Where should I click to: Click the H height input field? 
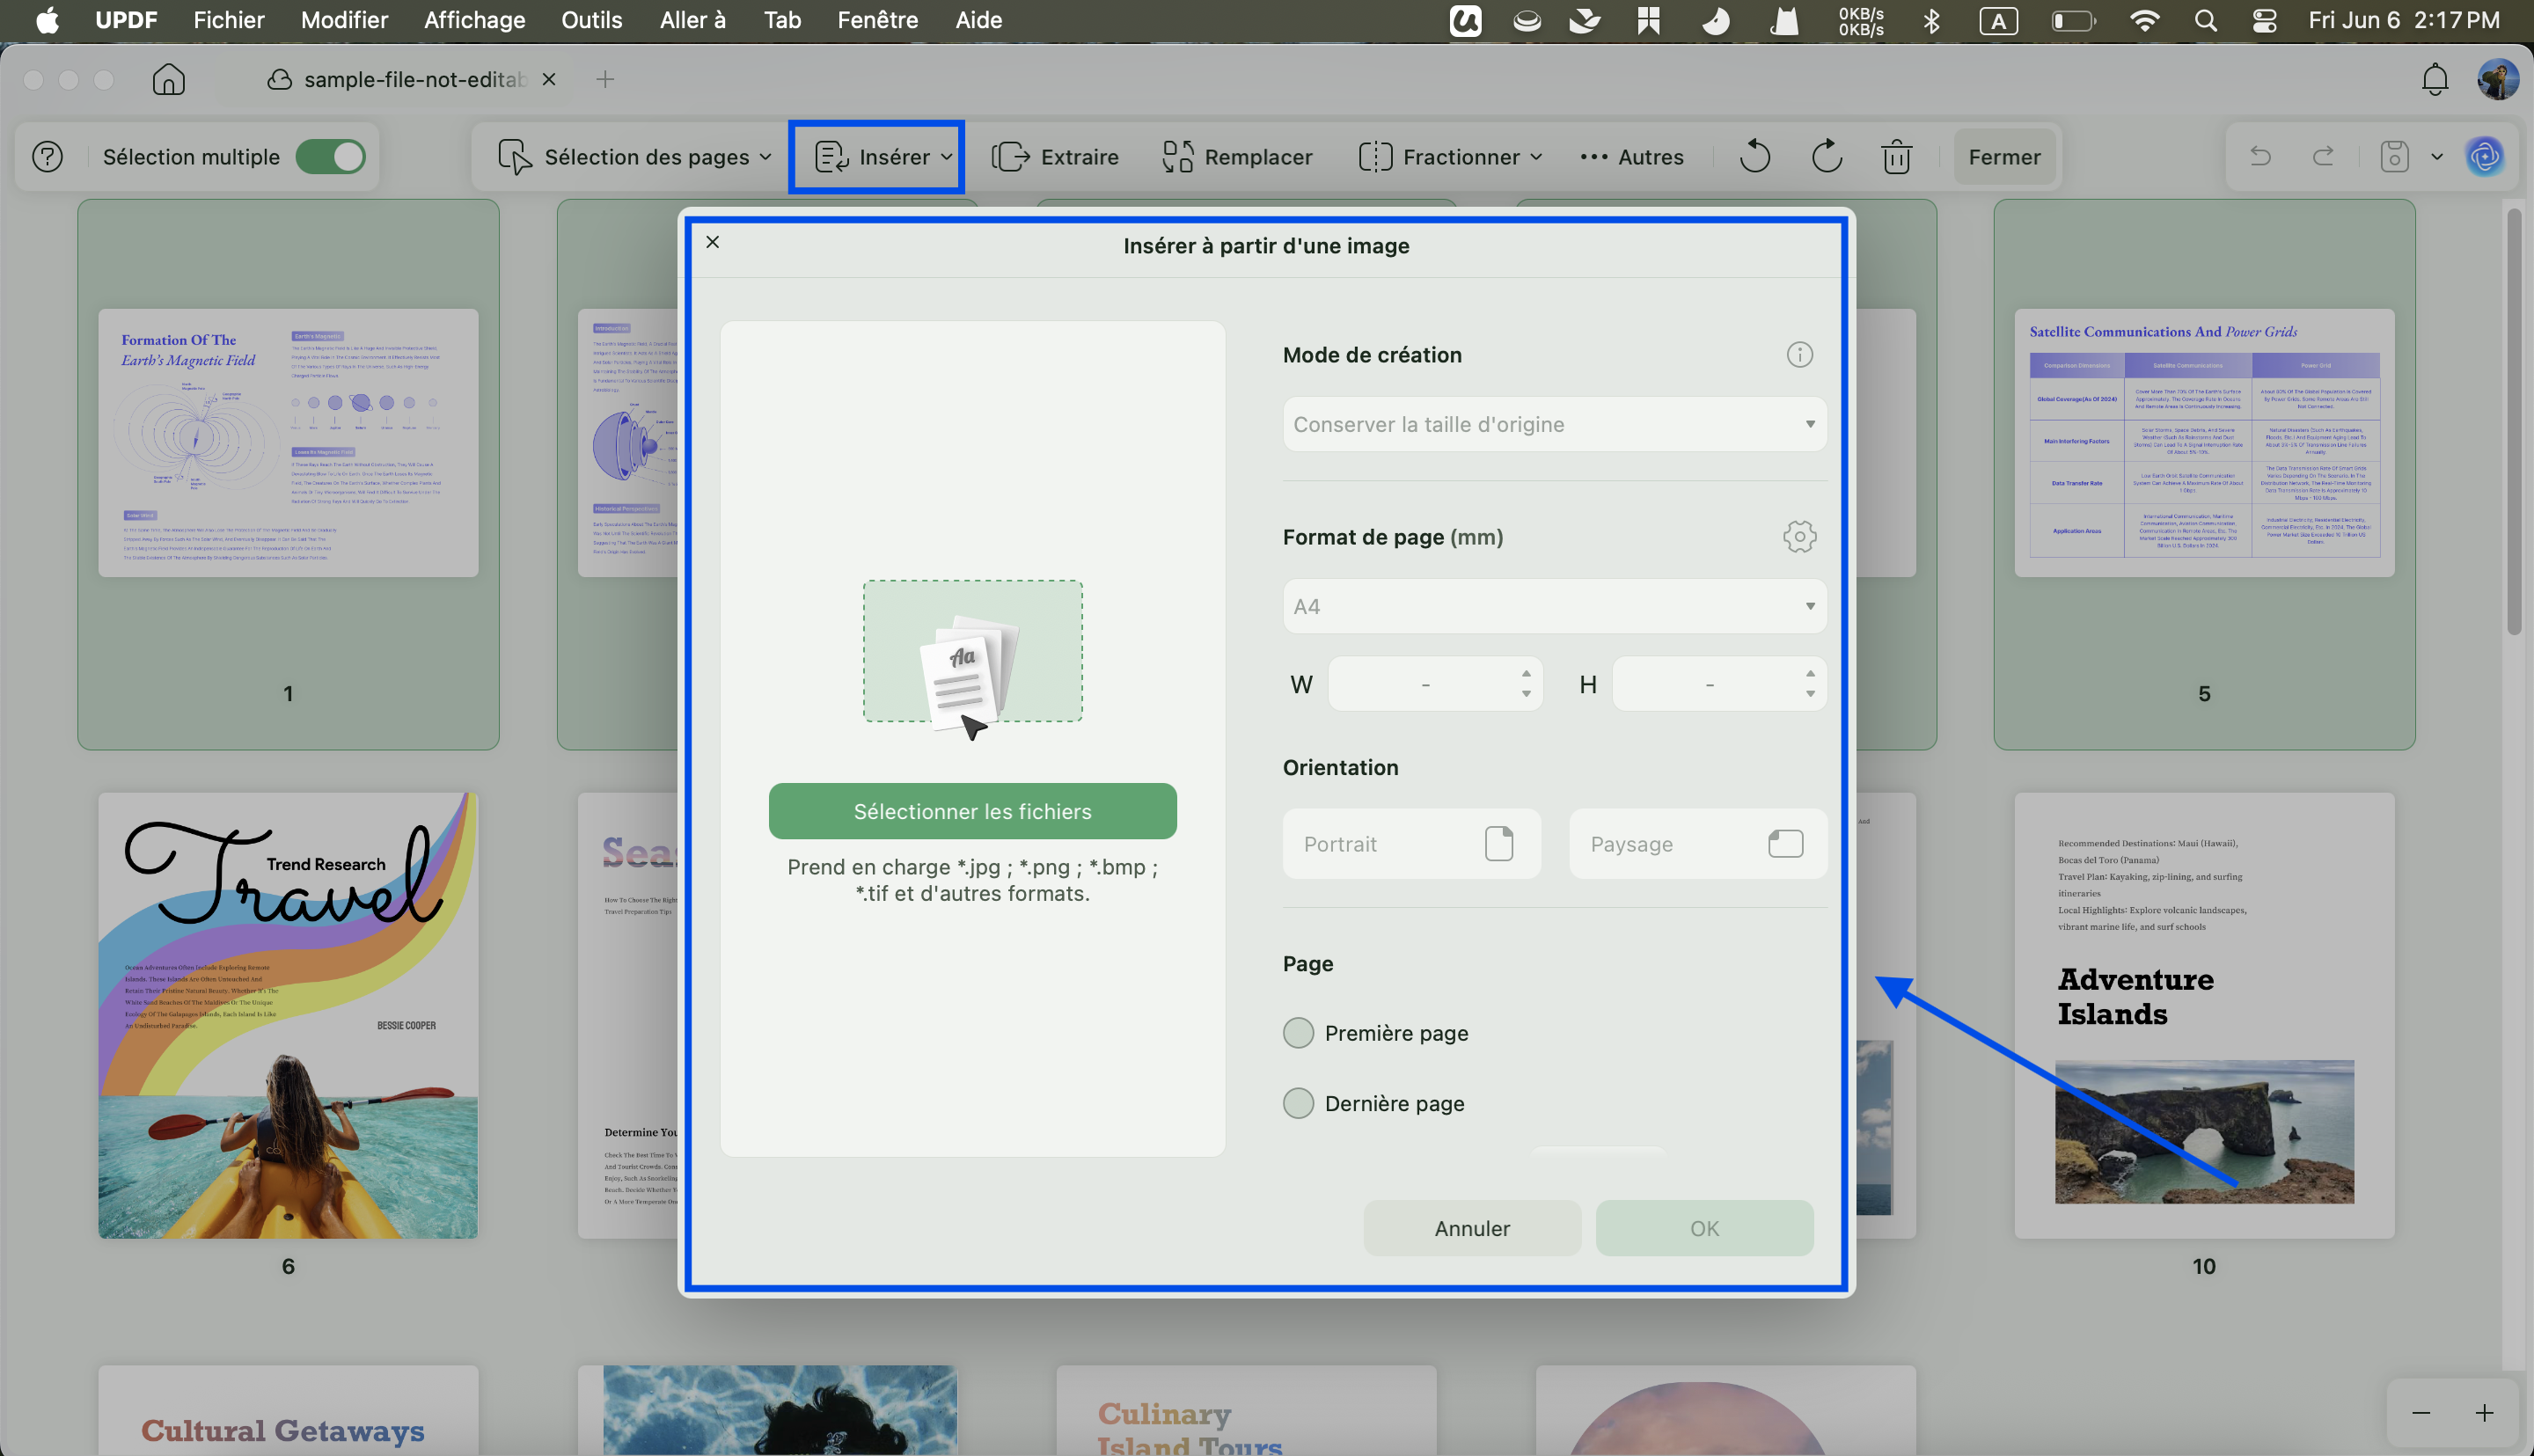point(1710,684)
